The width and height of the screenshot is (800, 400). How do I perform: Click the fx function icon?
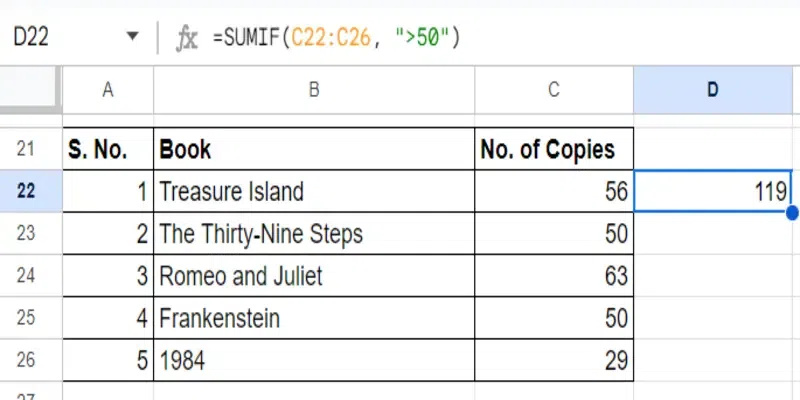tap(186, 39)
